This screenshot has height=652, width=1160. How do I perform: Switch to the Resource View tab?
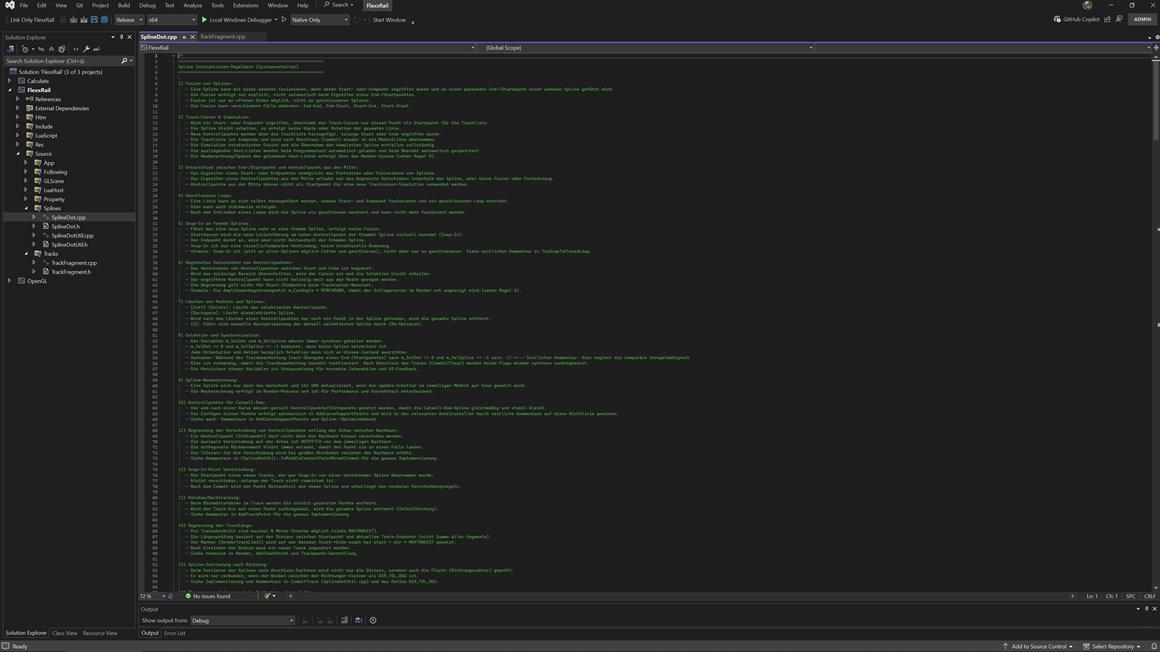click(100, 633)
